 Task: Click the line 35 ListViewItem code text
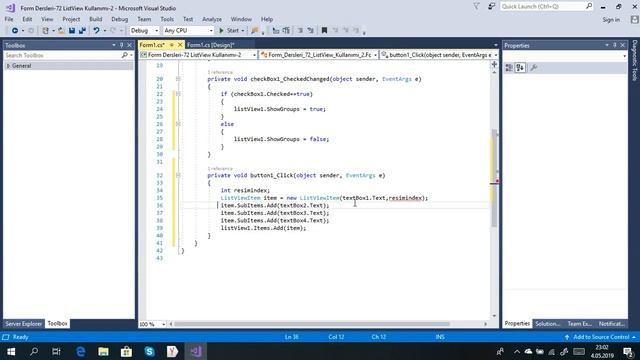click(324, 198)
